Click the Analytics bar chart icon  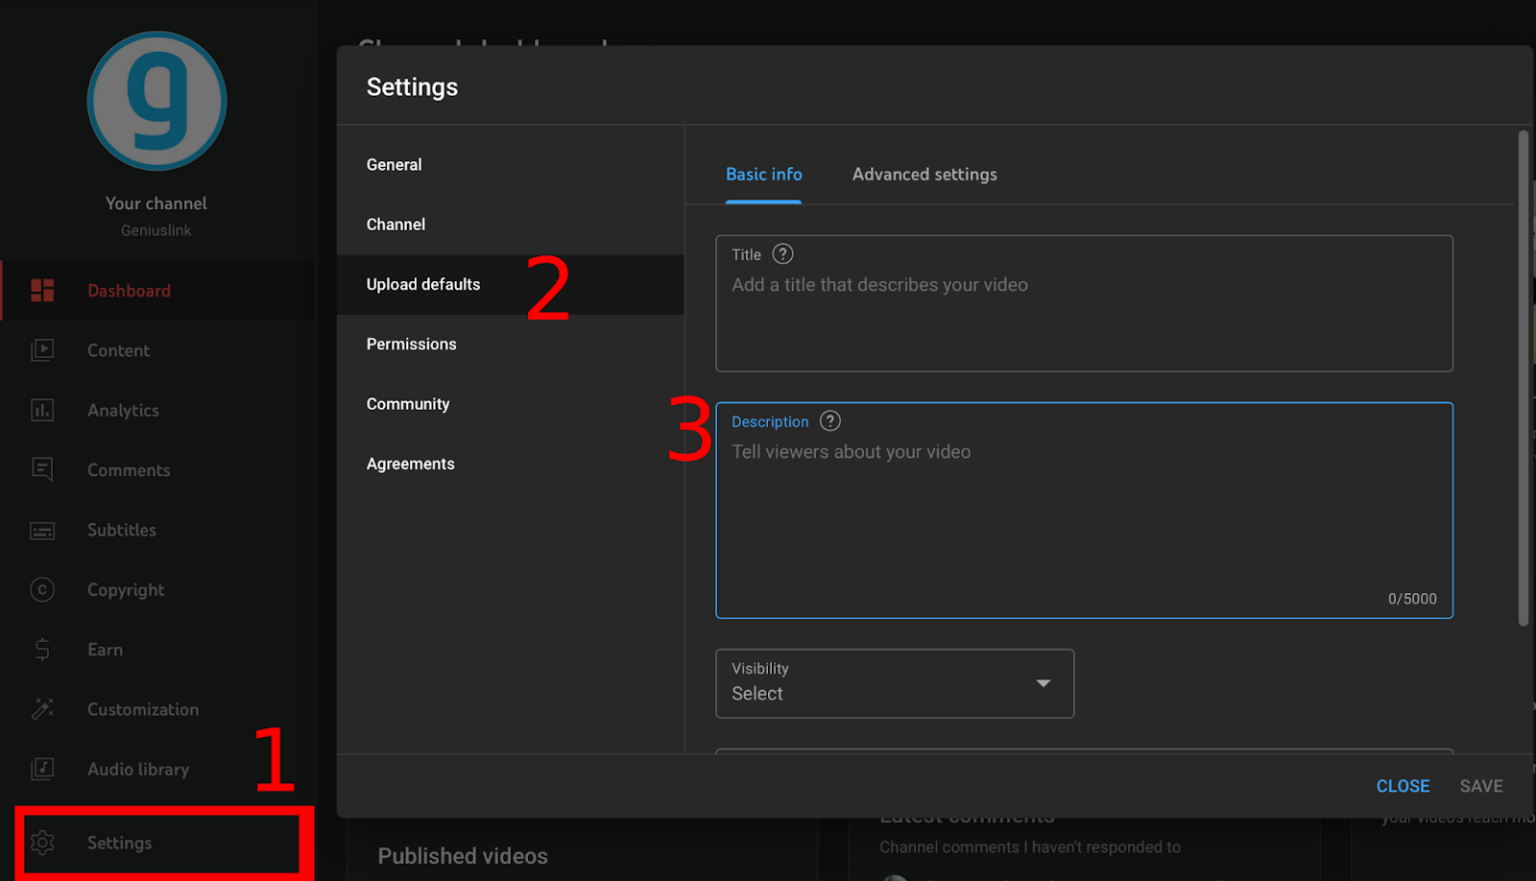click(42, 410)
